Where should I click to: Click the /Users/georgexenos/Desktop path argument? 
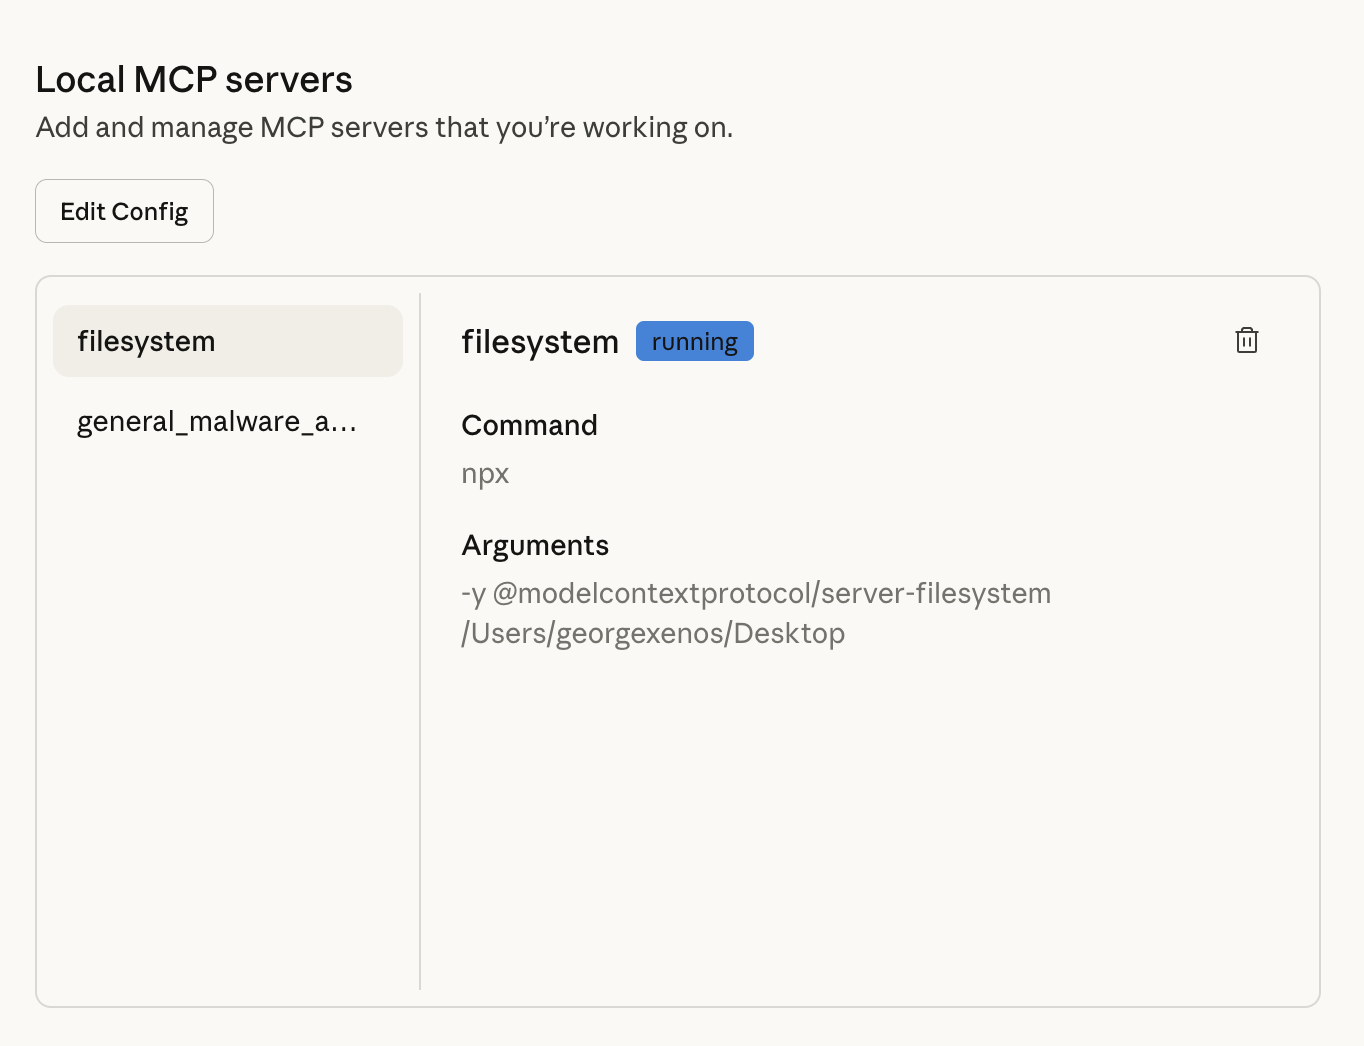653,634
